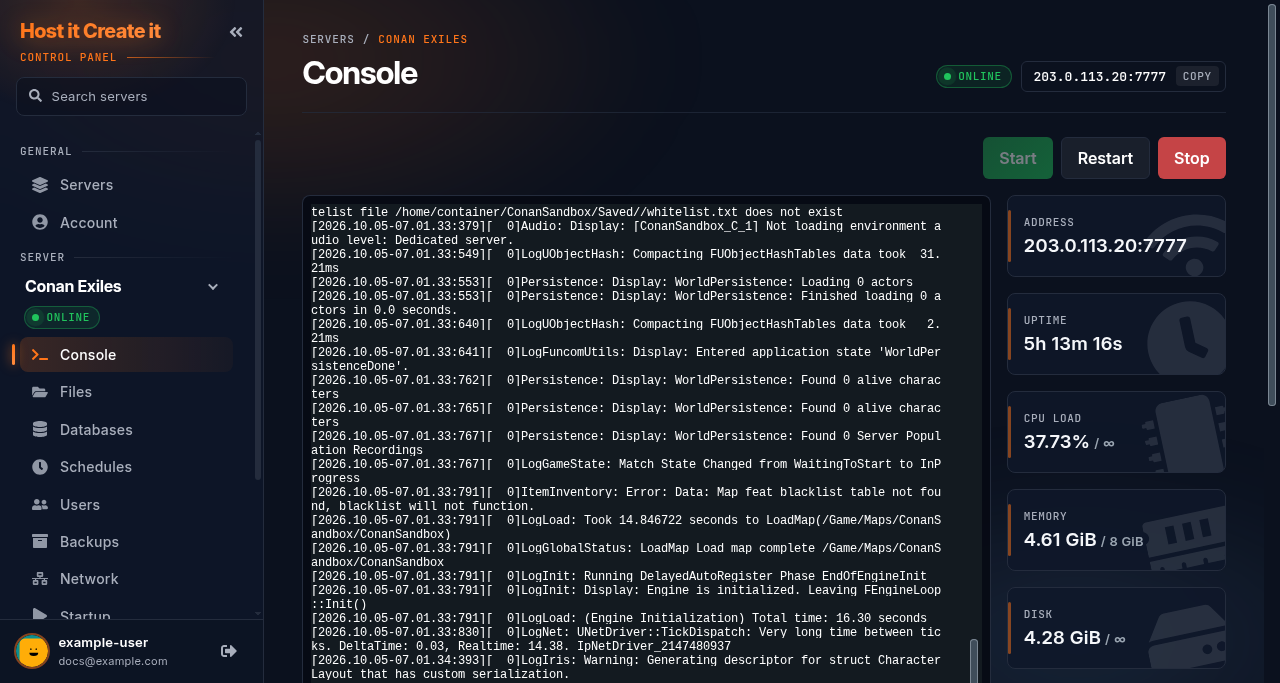The image size is (1280, 683).
Task: Click the CONAN EXILES breadcrumb link
Action: click(x=423, y=40)
